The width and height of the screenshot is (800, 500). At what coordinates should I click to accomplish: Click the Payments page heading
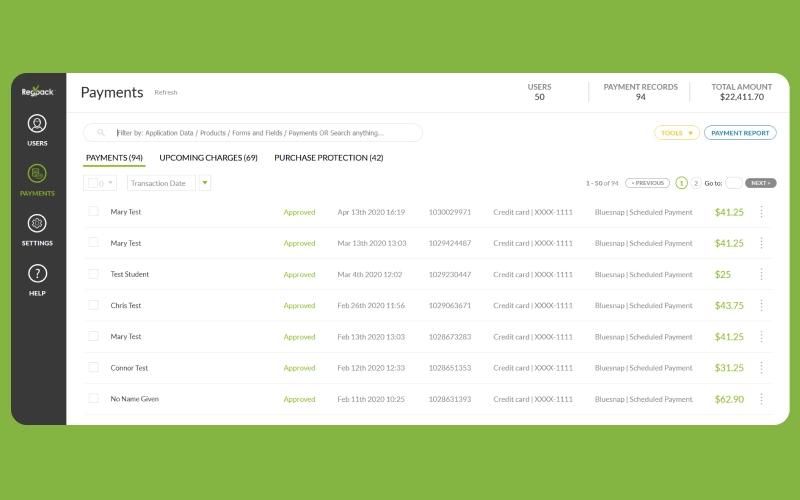pos(112,92)
